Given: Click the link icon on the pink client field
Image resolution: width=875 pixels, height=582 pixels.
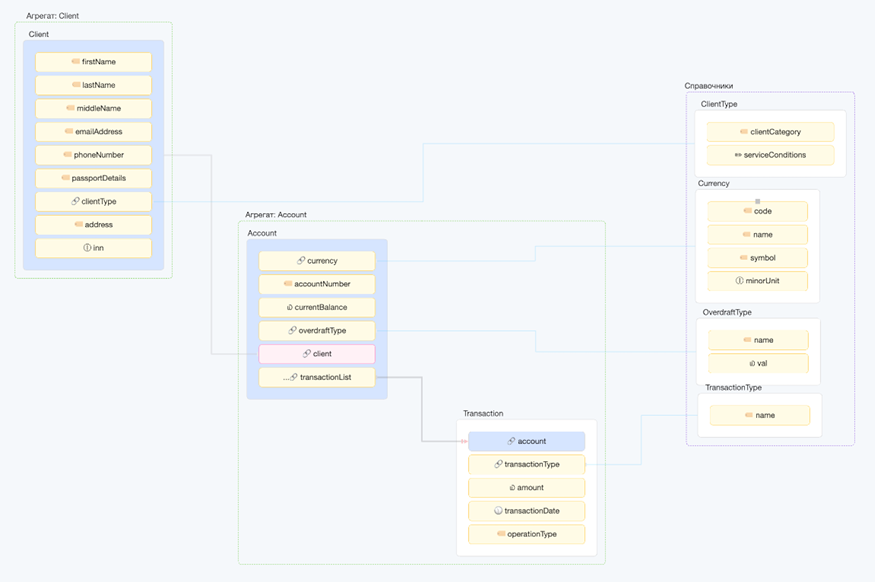Looking at the screenshot, I should pyautogui.click(x=307, y=354).
